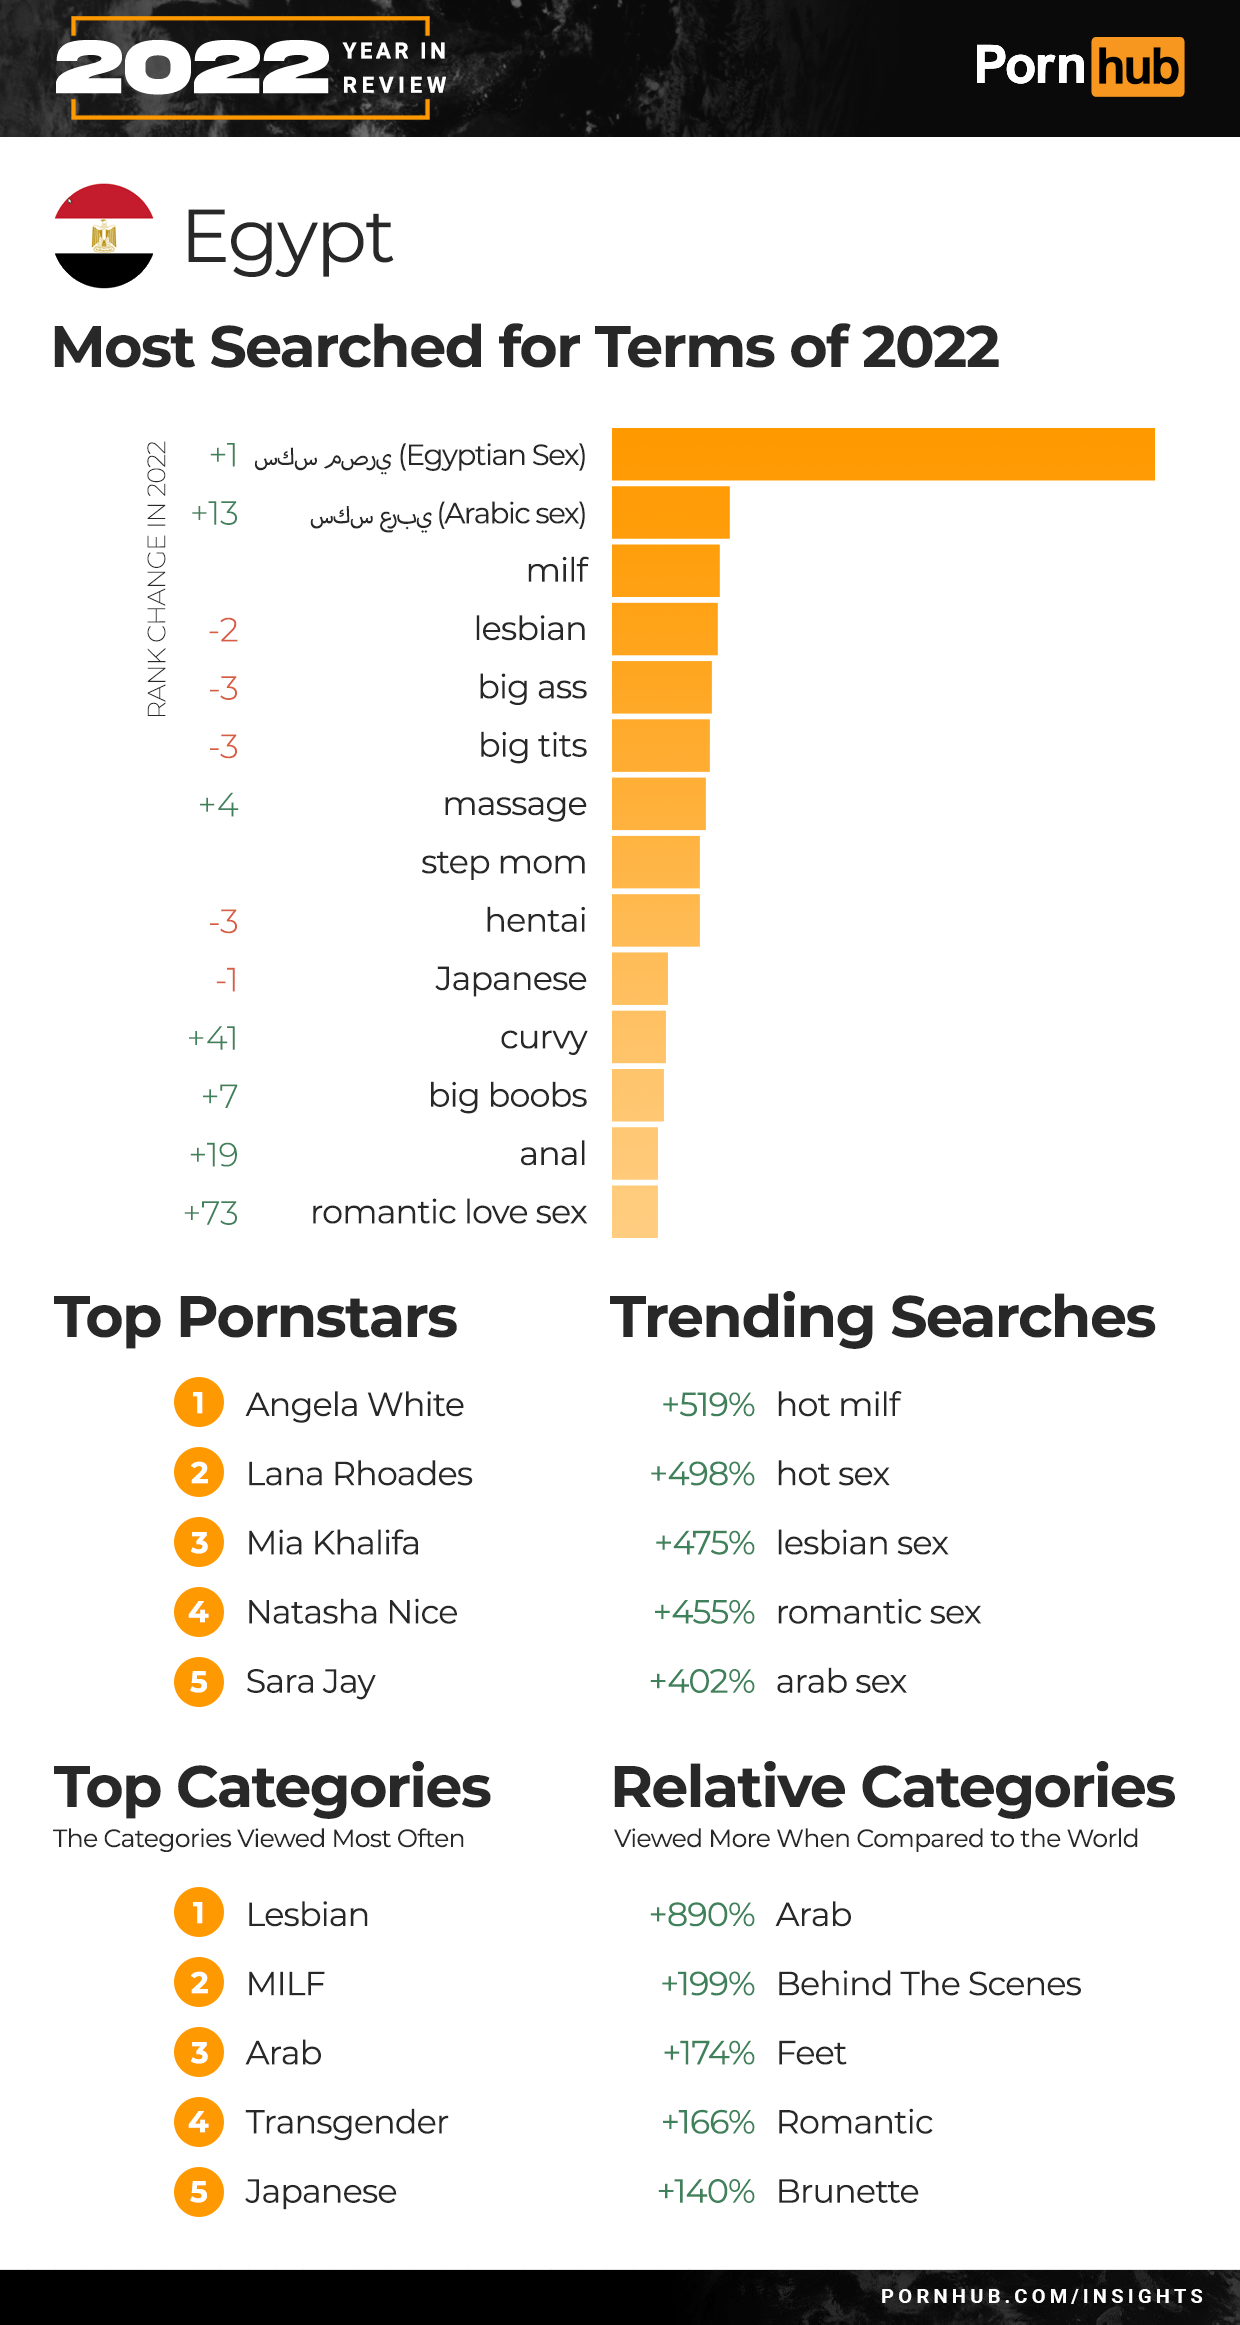The height and width of the screenshot is (2325, 1240).
Task: Select Behind The Scenes relative category
Action: (929, 1984)
